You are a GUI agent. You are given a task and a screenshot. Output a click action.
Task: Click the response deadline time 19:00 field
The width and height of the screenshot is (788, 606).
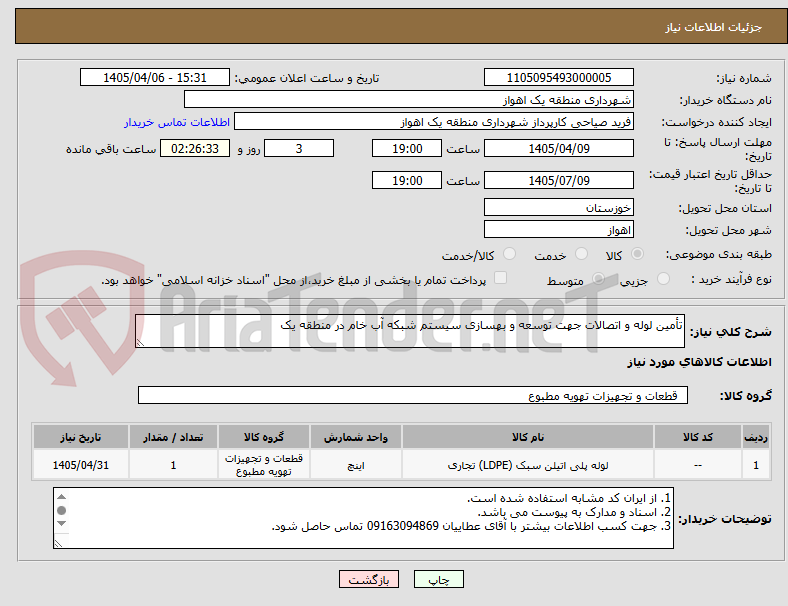407,148
